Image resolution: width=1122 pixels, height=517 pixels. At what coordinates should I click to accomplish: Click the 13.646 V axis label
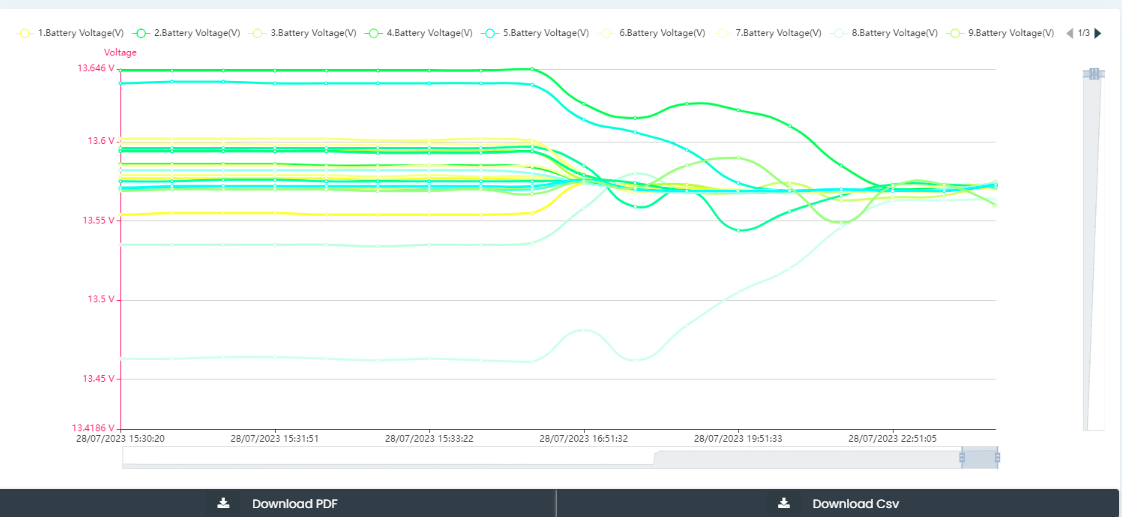coord(96,69)
